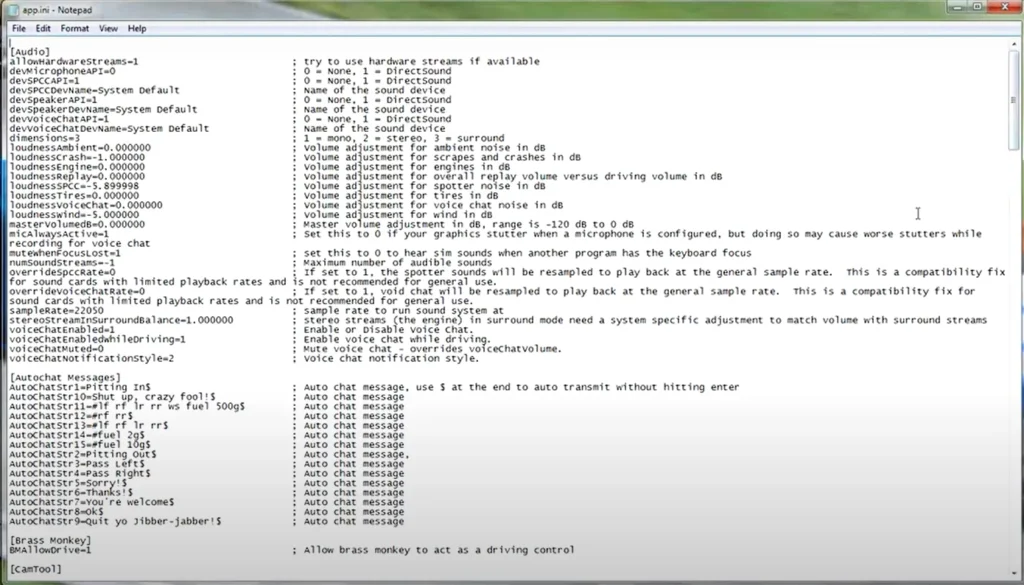Click the voiceChatMuted=0 setting
The image size is (1024, 585).
pos(56,349)
